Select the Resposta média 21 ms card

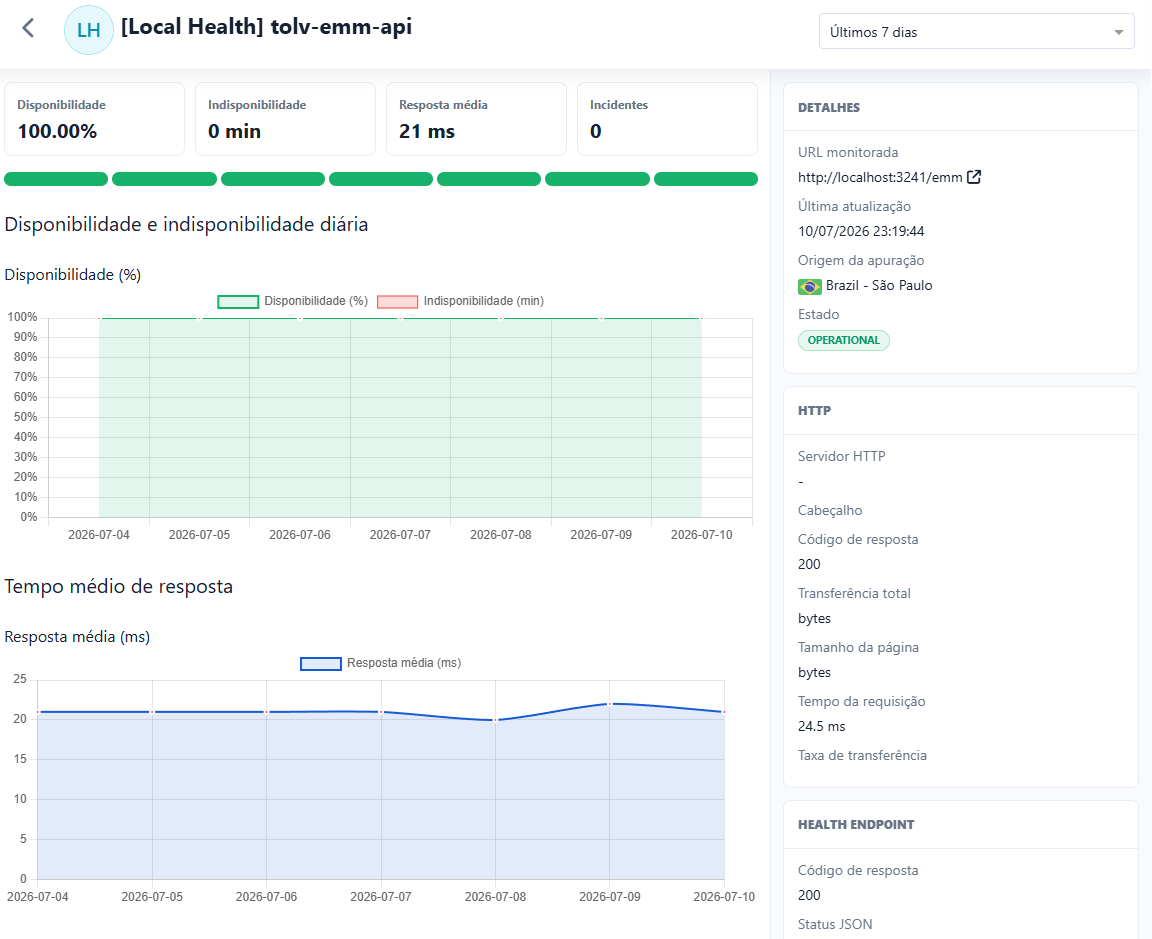coord(476,119)
